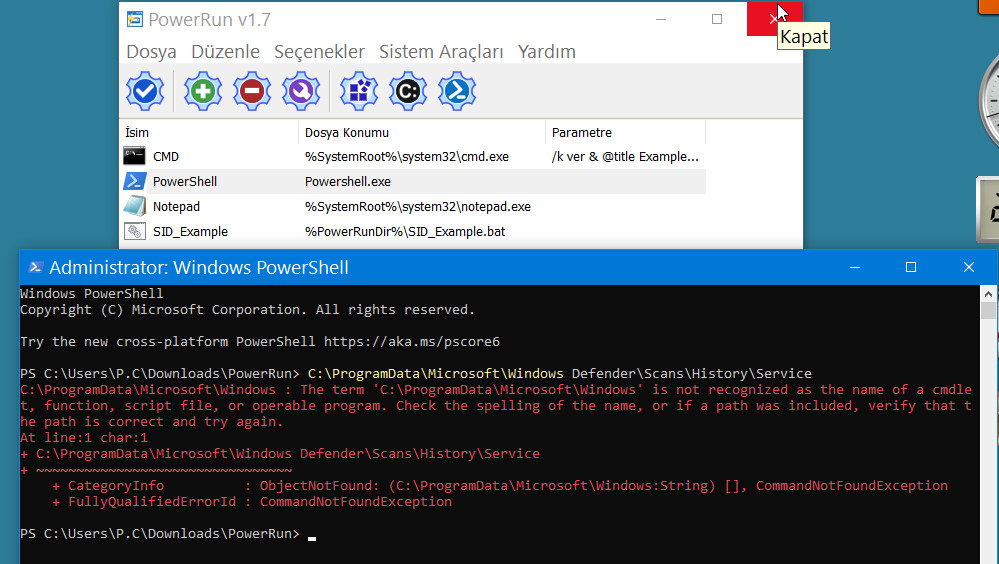
Task: Click the red minus remove entry icon
Action: 252,91
